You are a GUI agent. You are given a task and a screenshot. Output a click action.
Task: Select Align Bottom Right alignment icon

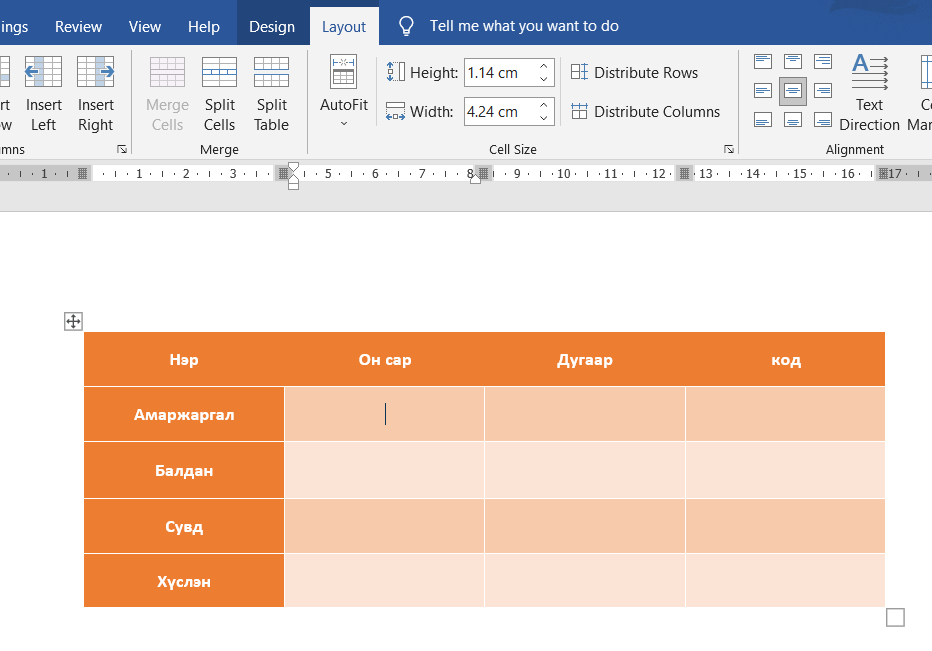click(823, 120)
